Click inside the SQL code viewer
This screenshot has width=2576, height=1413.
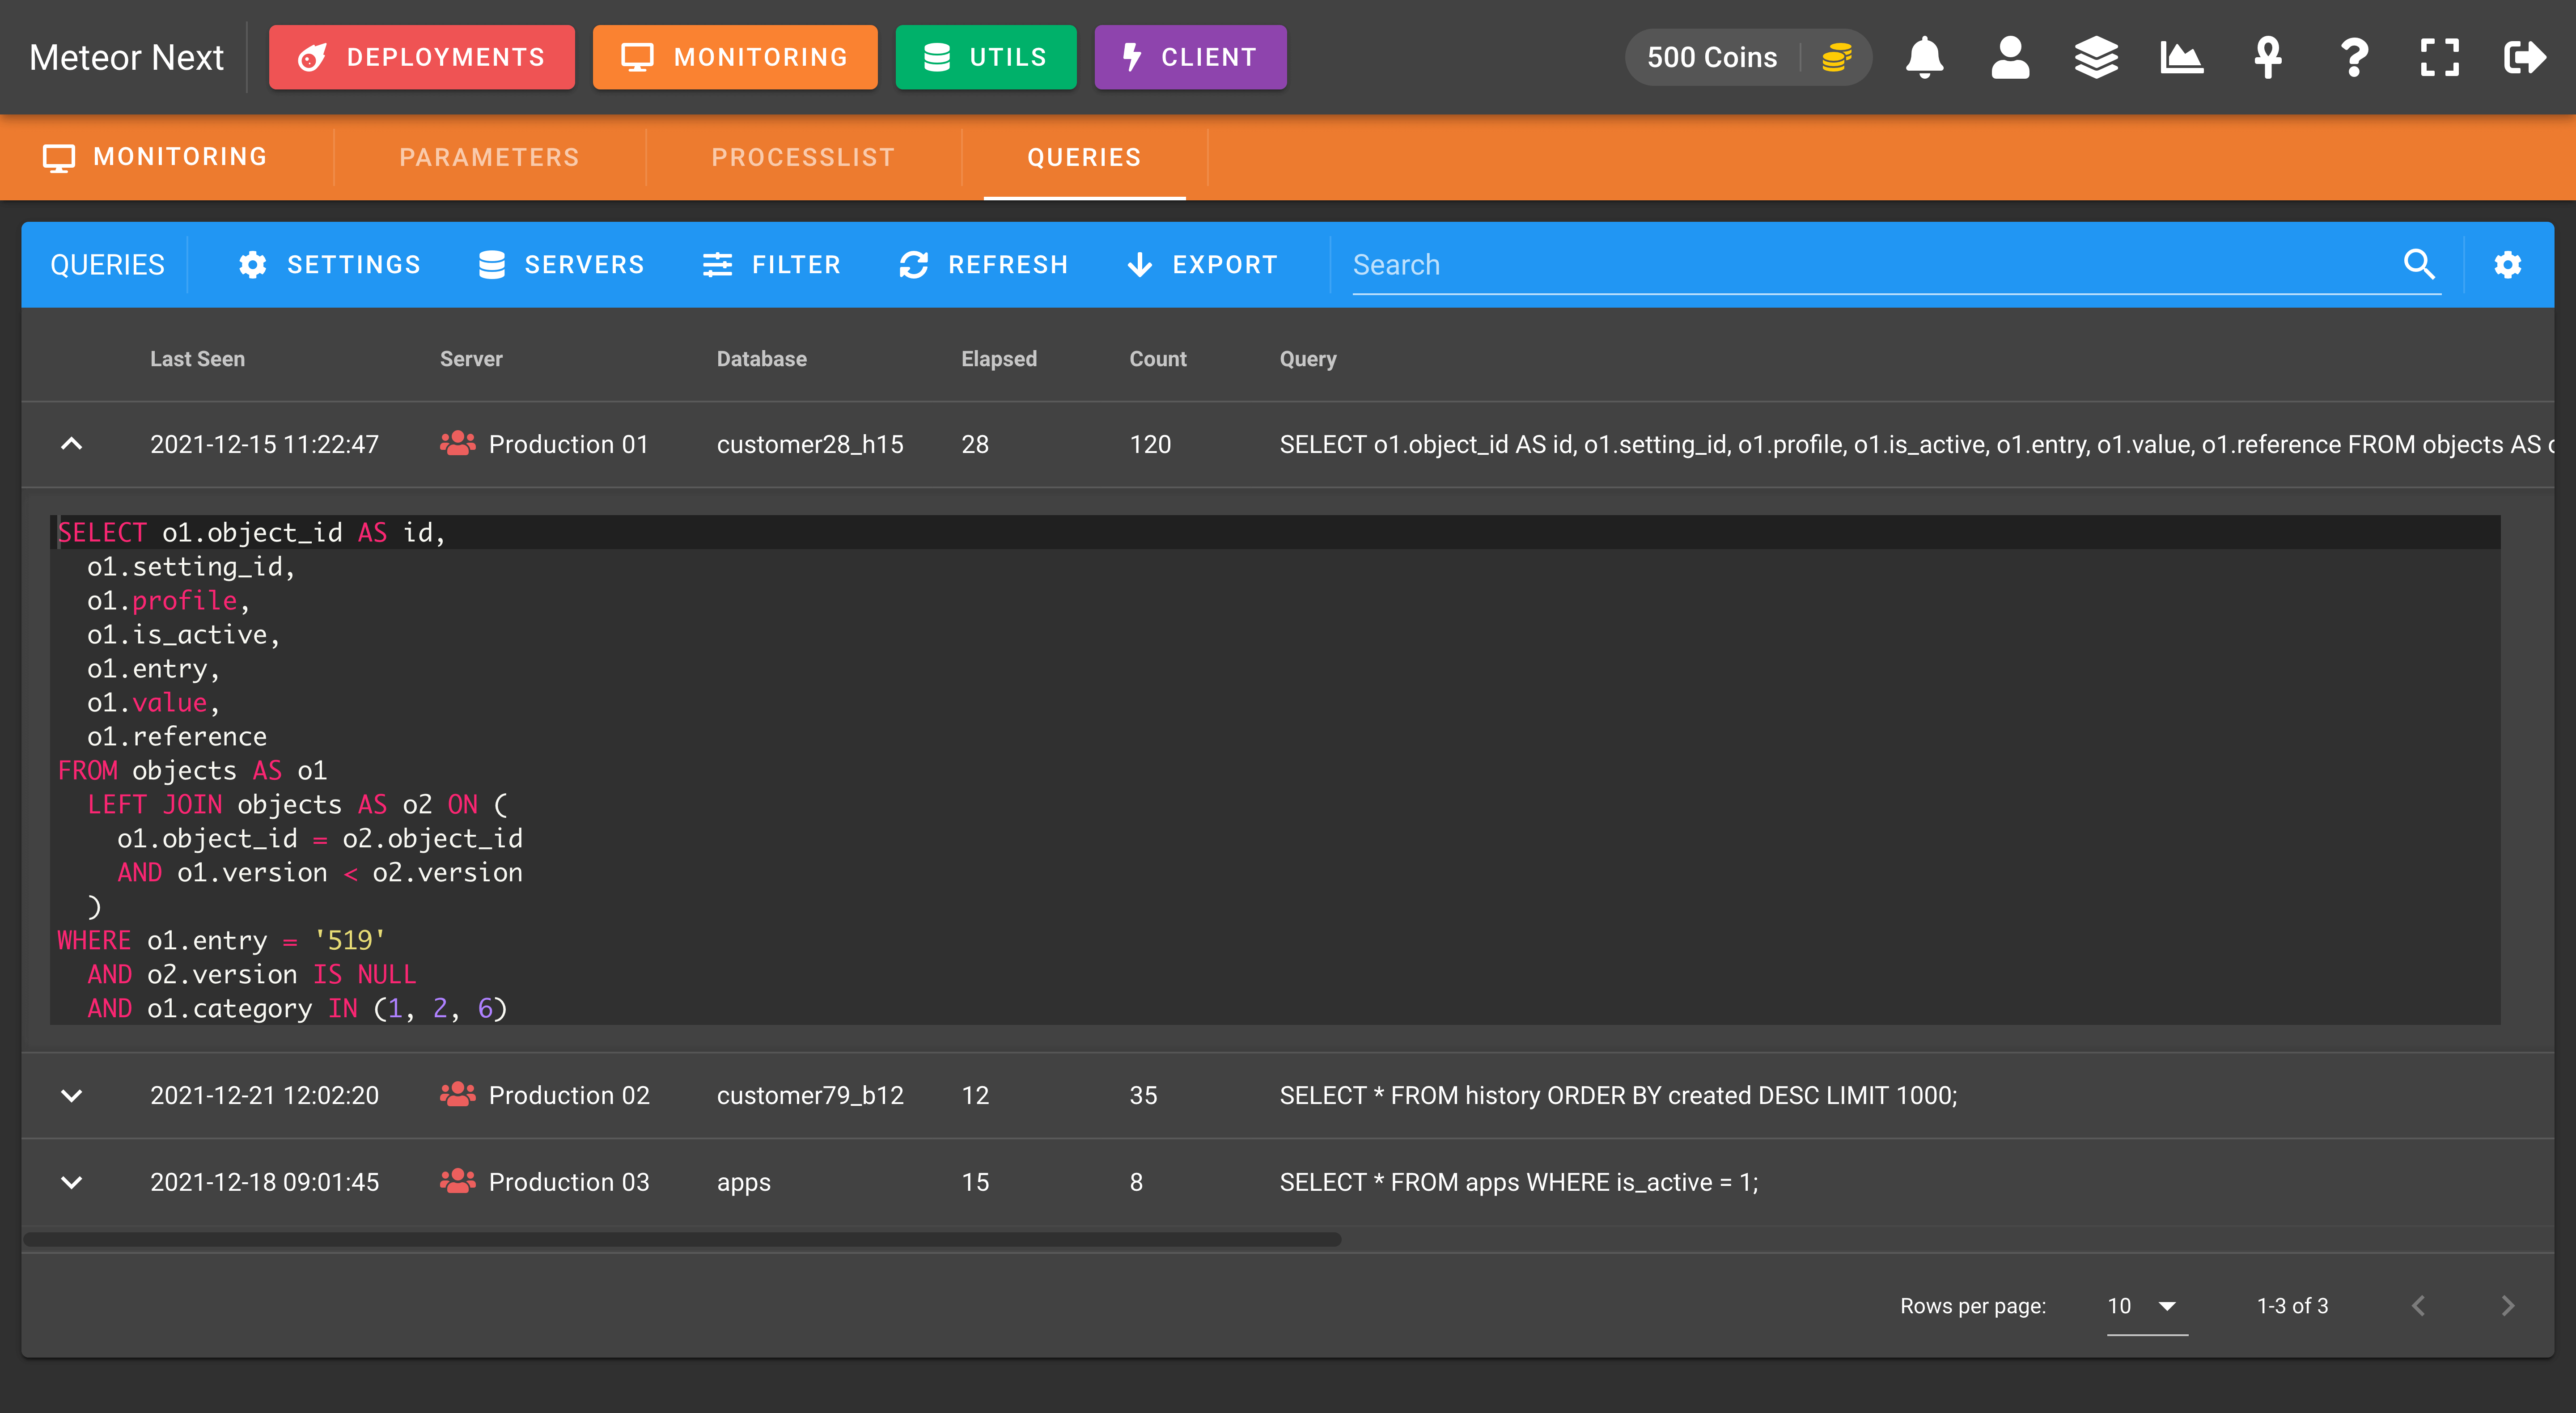[1275, 769]
